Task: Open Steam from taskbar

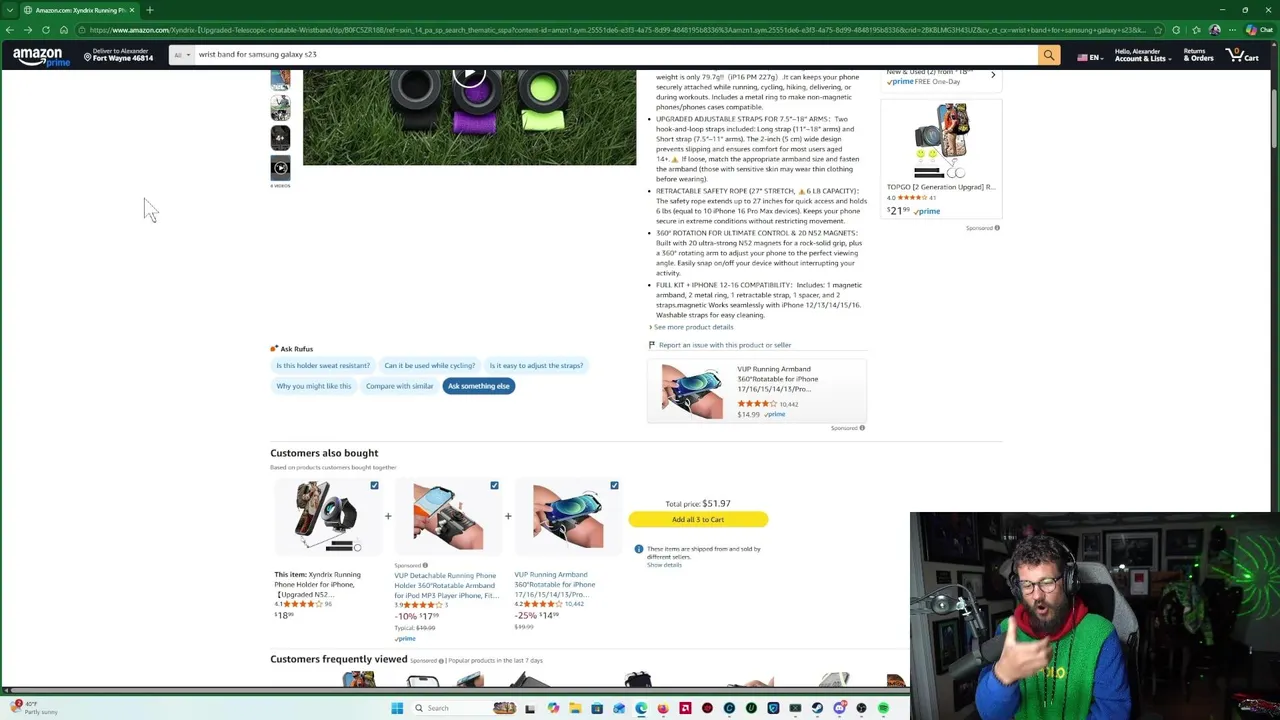Action: pos(817,708)
